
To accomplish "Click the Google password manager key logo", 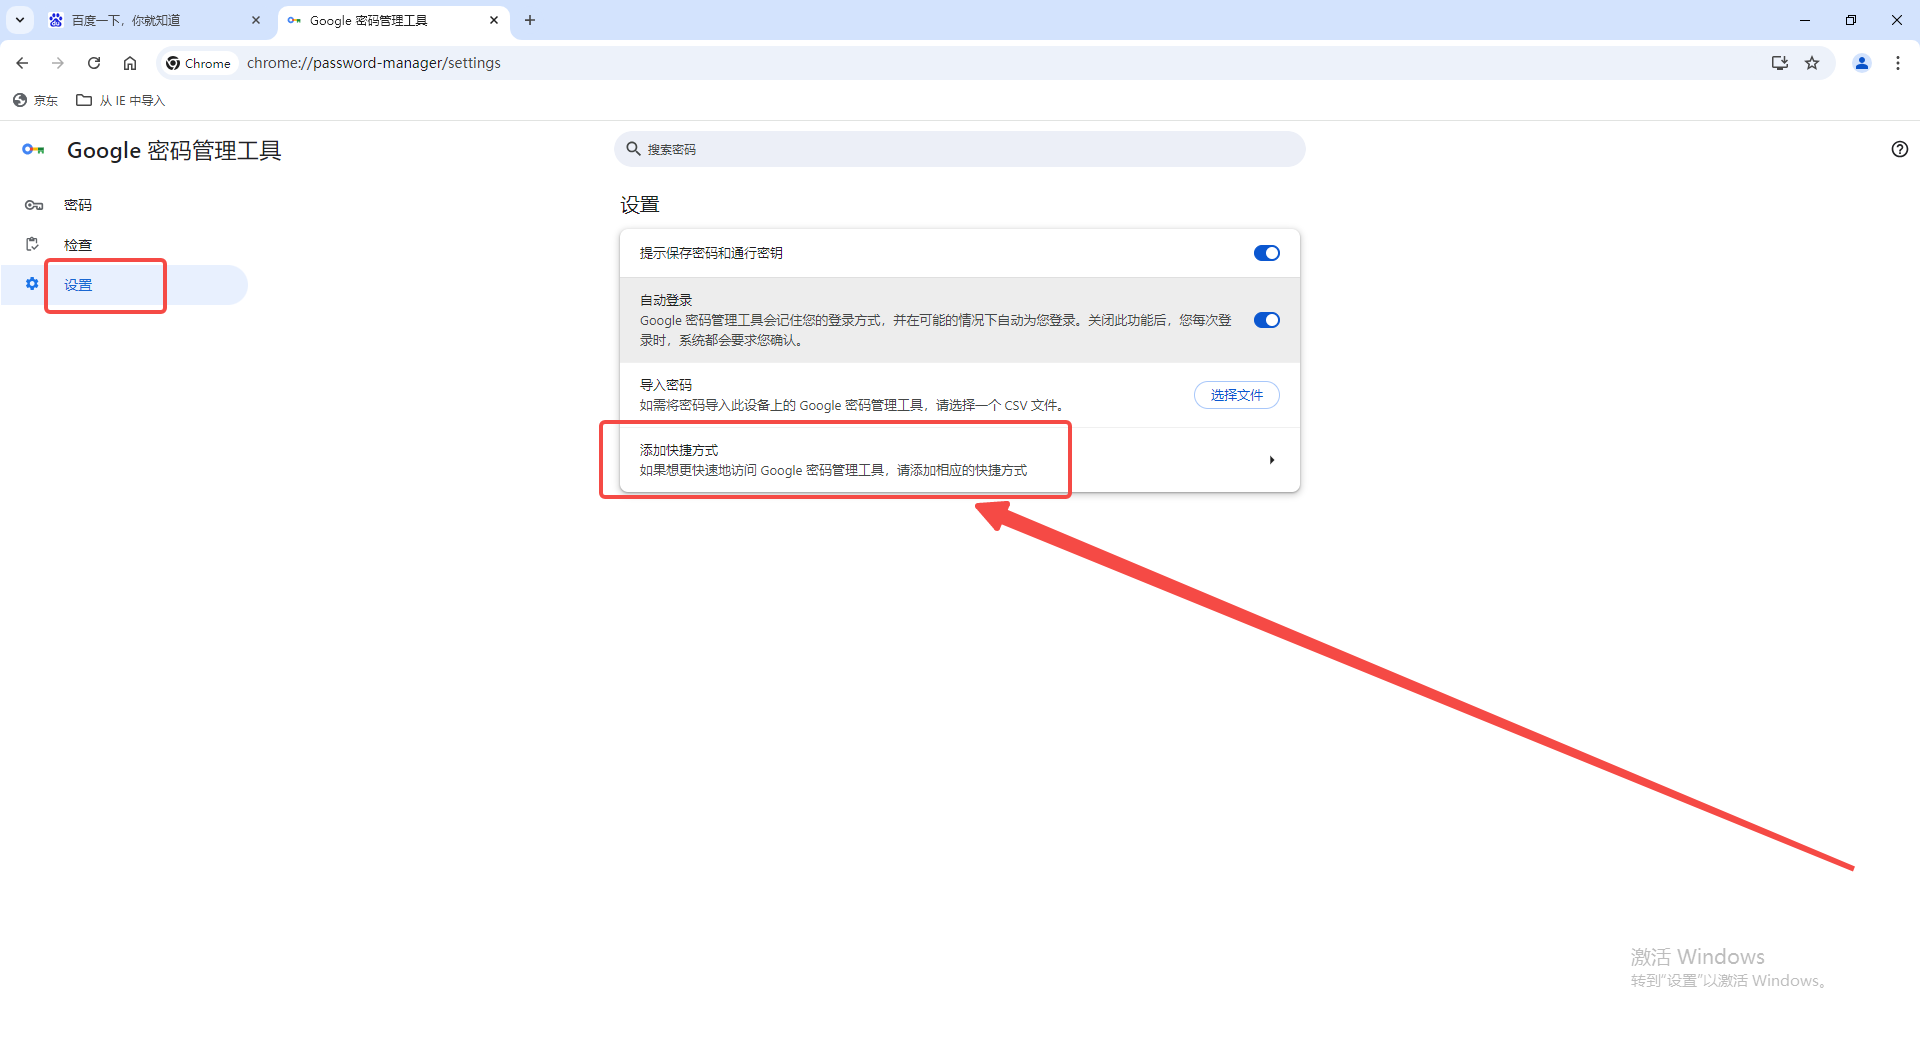I will pyautogui.click(x=33, y=150).
